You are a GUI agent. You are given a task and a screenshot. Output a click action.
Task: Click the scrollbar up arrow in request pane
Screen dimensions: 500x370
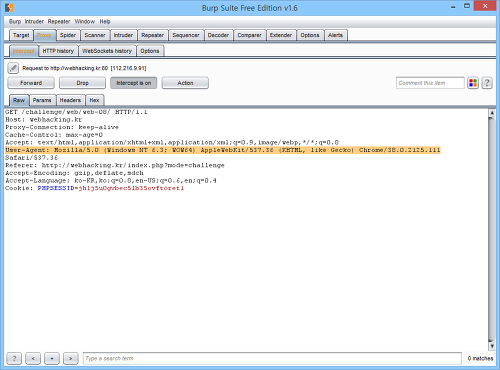pyautogui.click(x=492, y=113)
